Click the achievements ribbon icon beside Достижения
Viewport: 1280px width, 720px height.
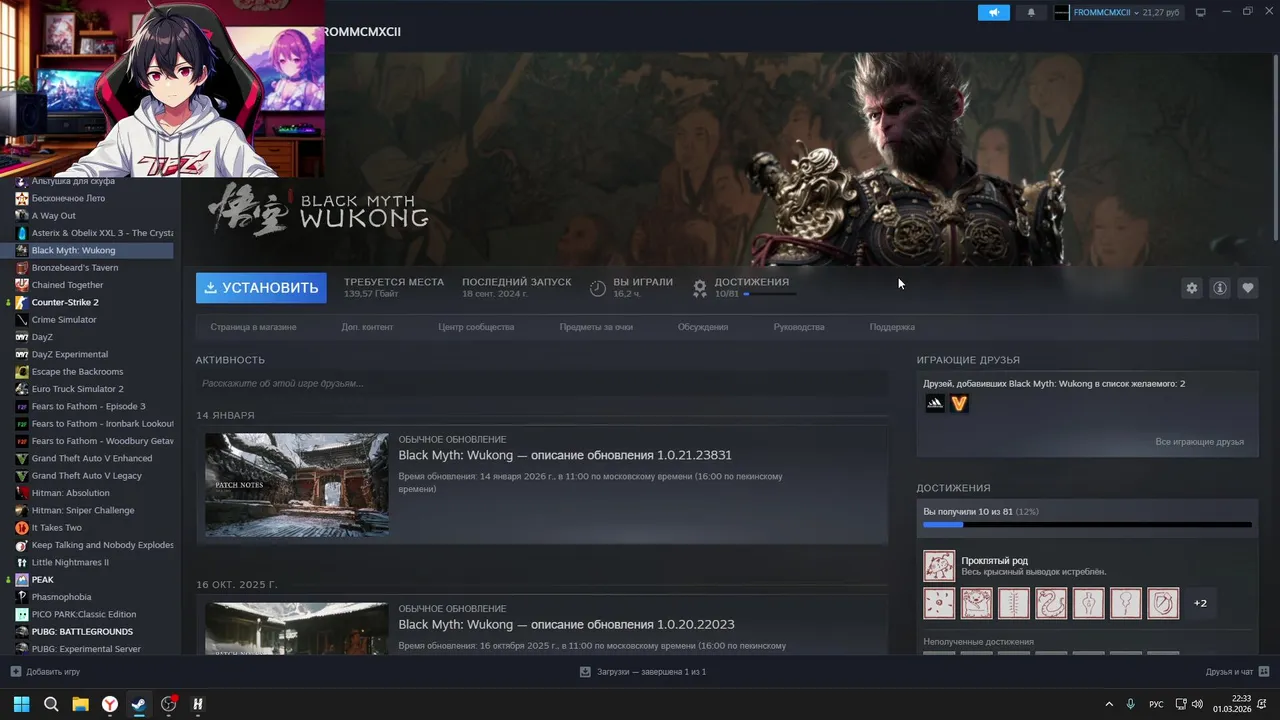click(x=700, y=288)
